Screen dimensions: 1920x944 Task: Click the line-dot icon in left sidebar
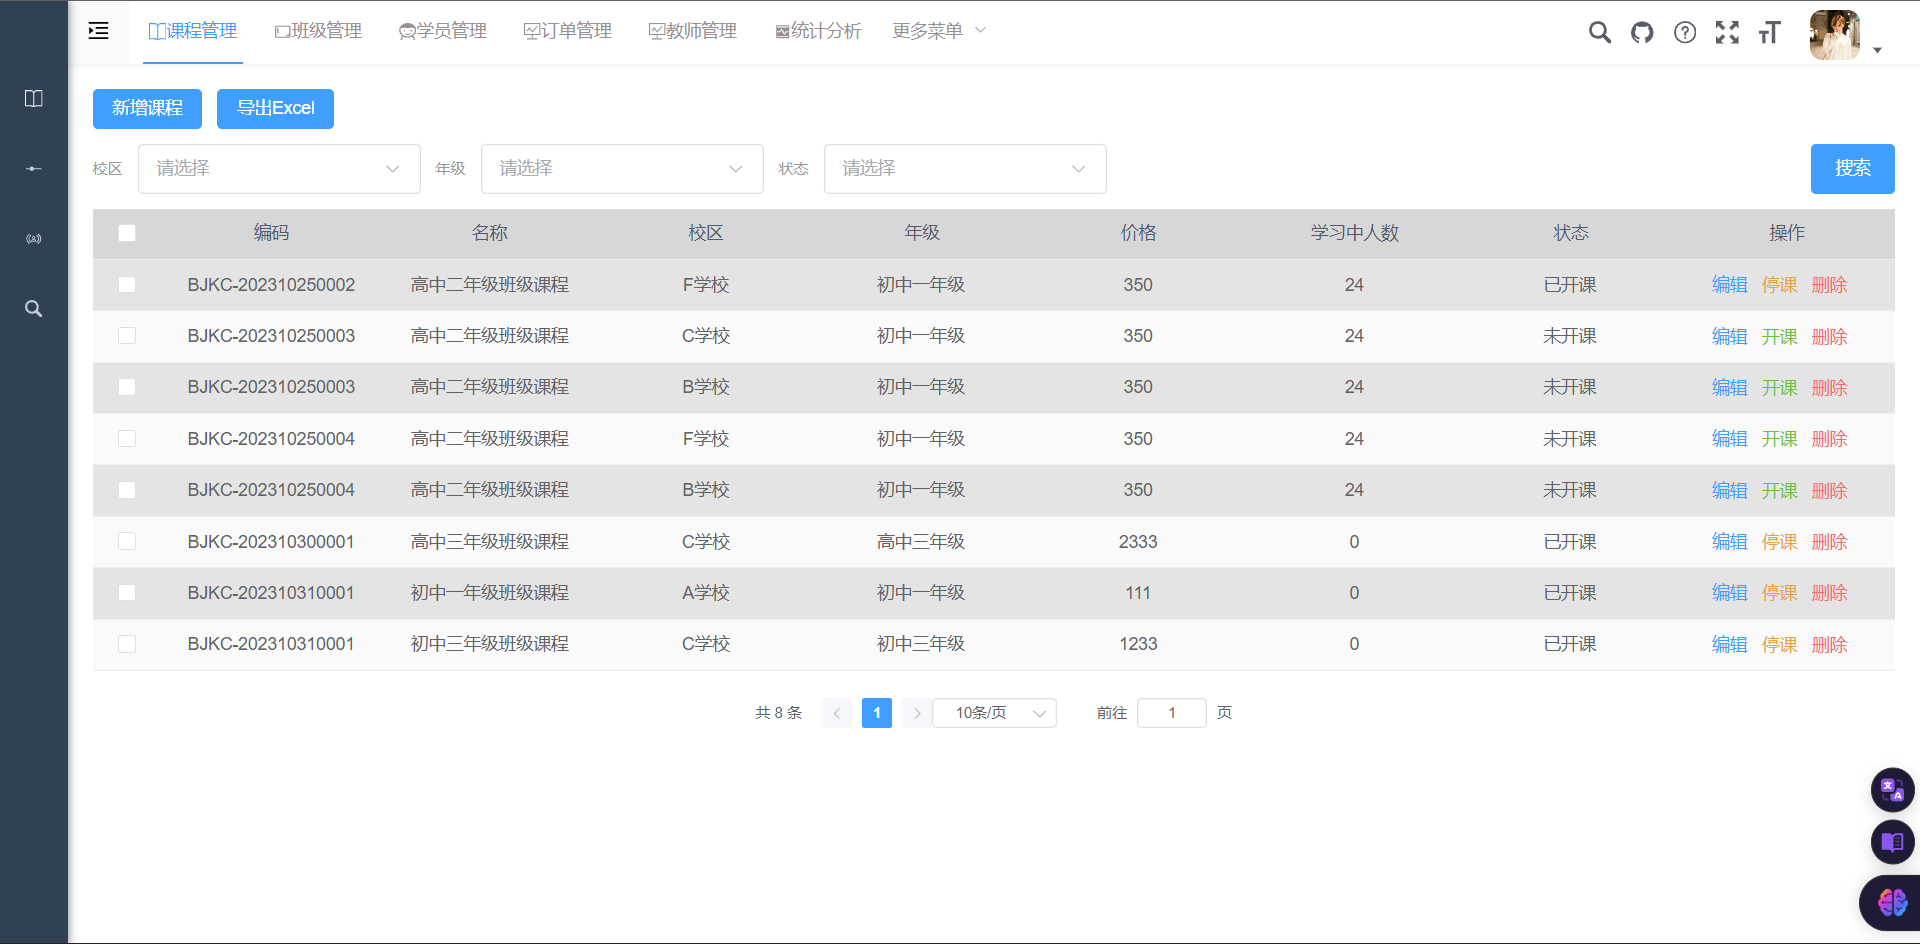(x=34, y=168)
